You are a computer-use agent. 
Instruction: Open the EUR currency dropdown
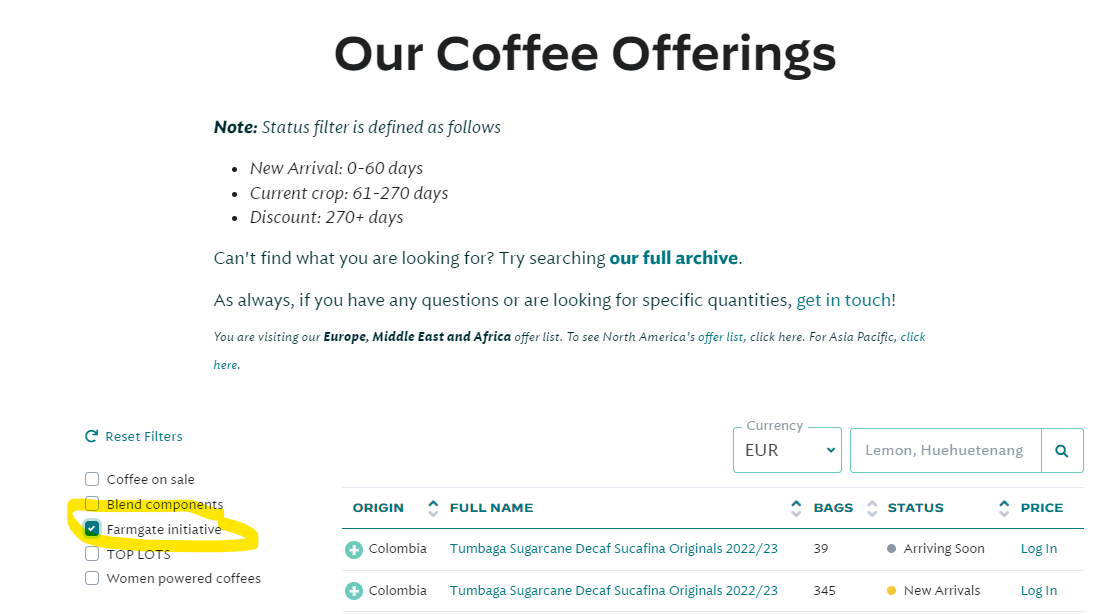(x=787, y=450)
